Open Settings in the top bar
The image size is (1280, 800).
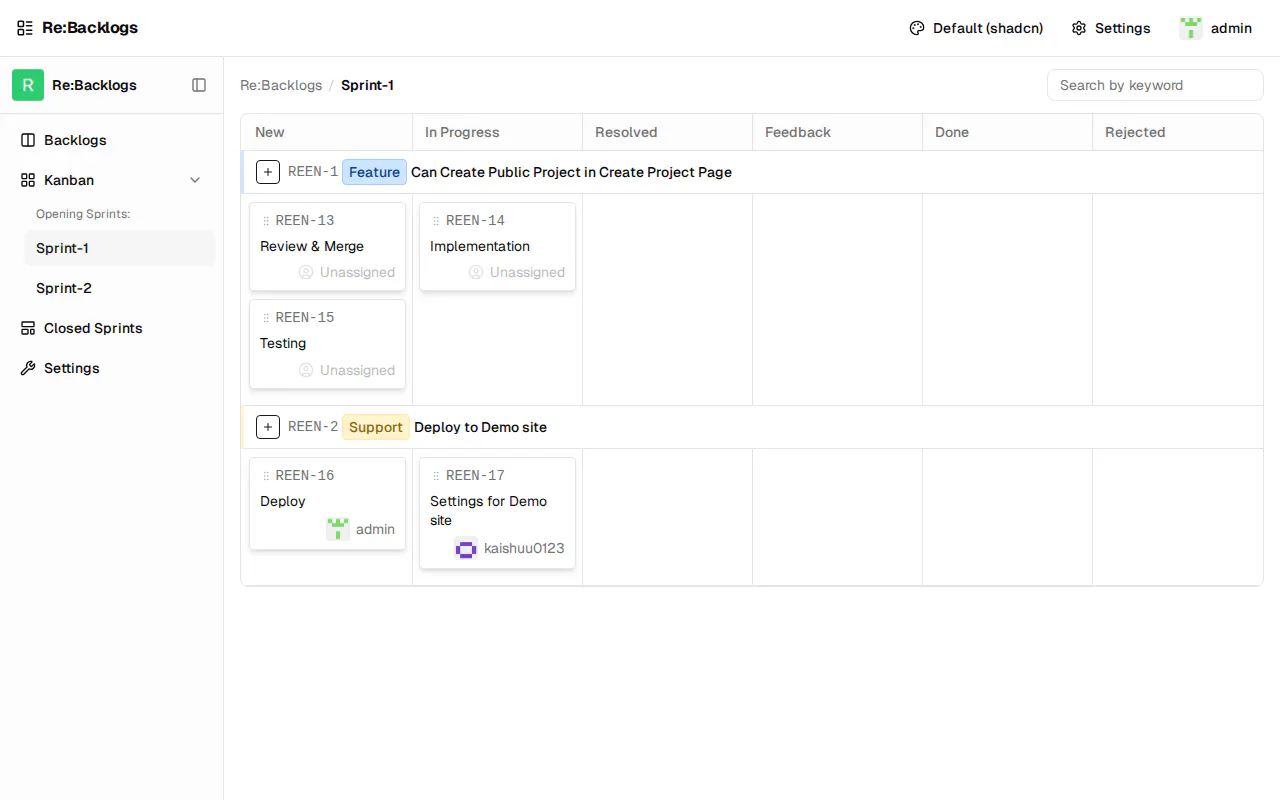pyautogui.click(x=1111, y=28)
